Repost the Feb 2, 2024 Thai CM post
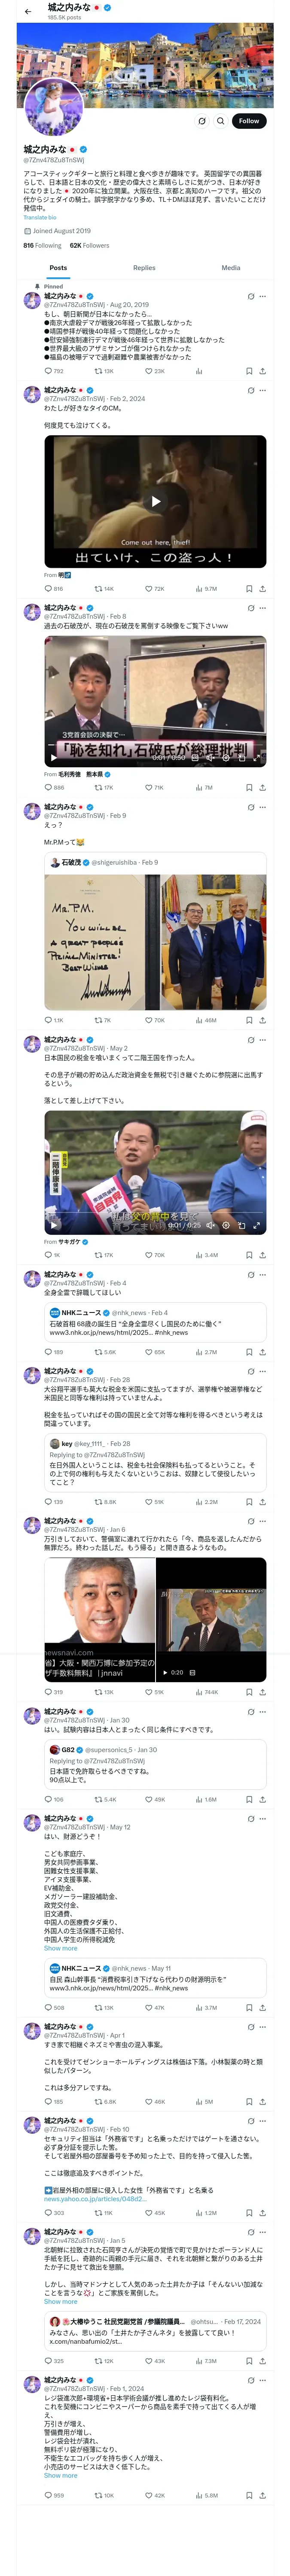The width and height of the screenshot is (290, 2576). click(103, 589)
